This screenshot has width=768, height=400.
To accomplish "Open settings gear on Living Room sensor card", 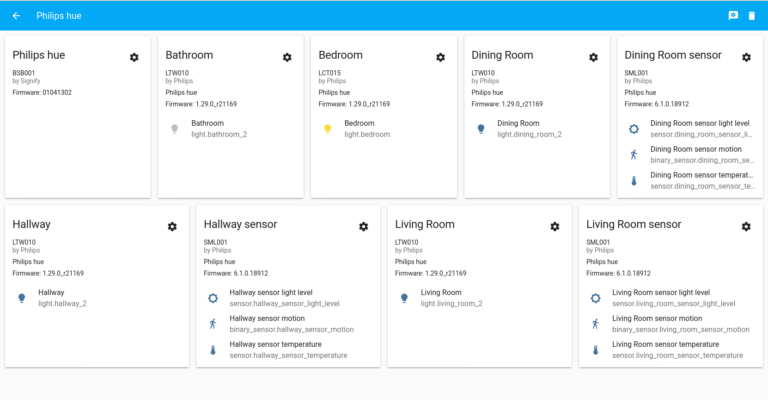I will (x=746, y=227).
